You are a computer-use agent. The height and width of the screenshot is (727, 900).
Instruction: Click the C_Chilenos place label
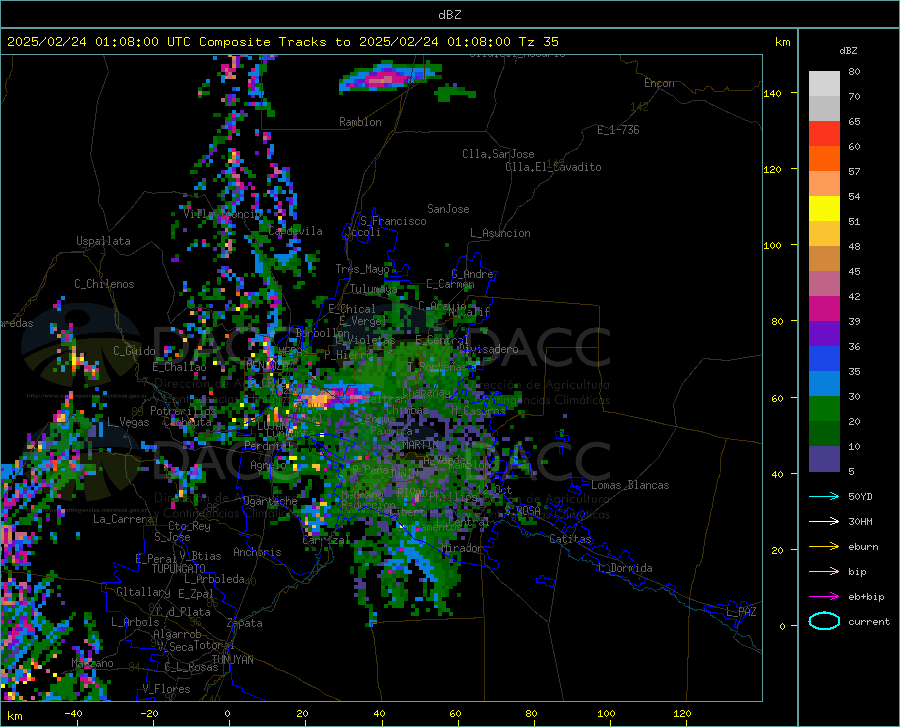pos(104,284)
